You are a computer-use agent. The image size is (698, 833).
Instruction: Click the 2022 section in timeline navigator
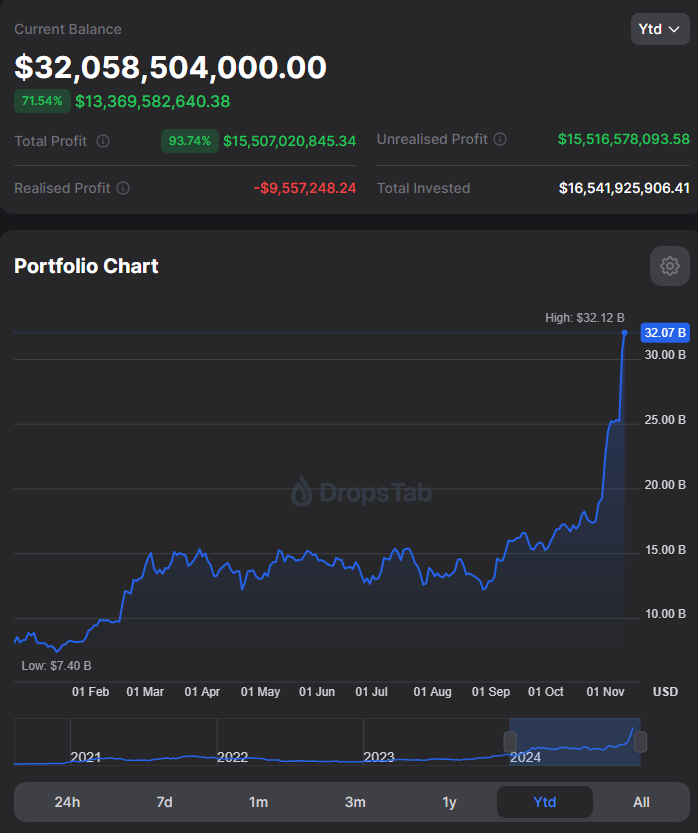(x=290, y=742)
